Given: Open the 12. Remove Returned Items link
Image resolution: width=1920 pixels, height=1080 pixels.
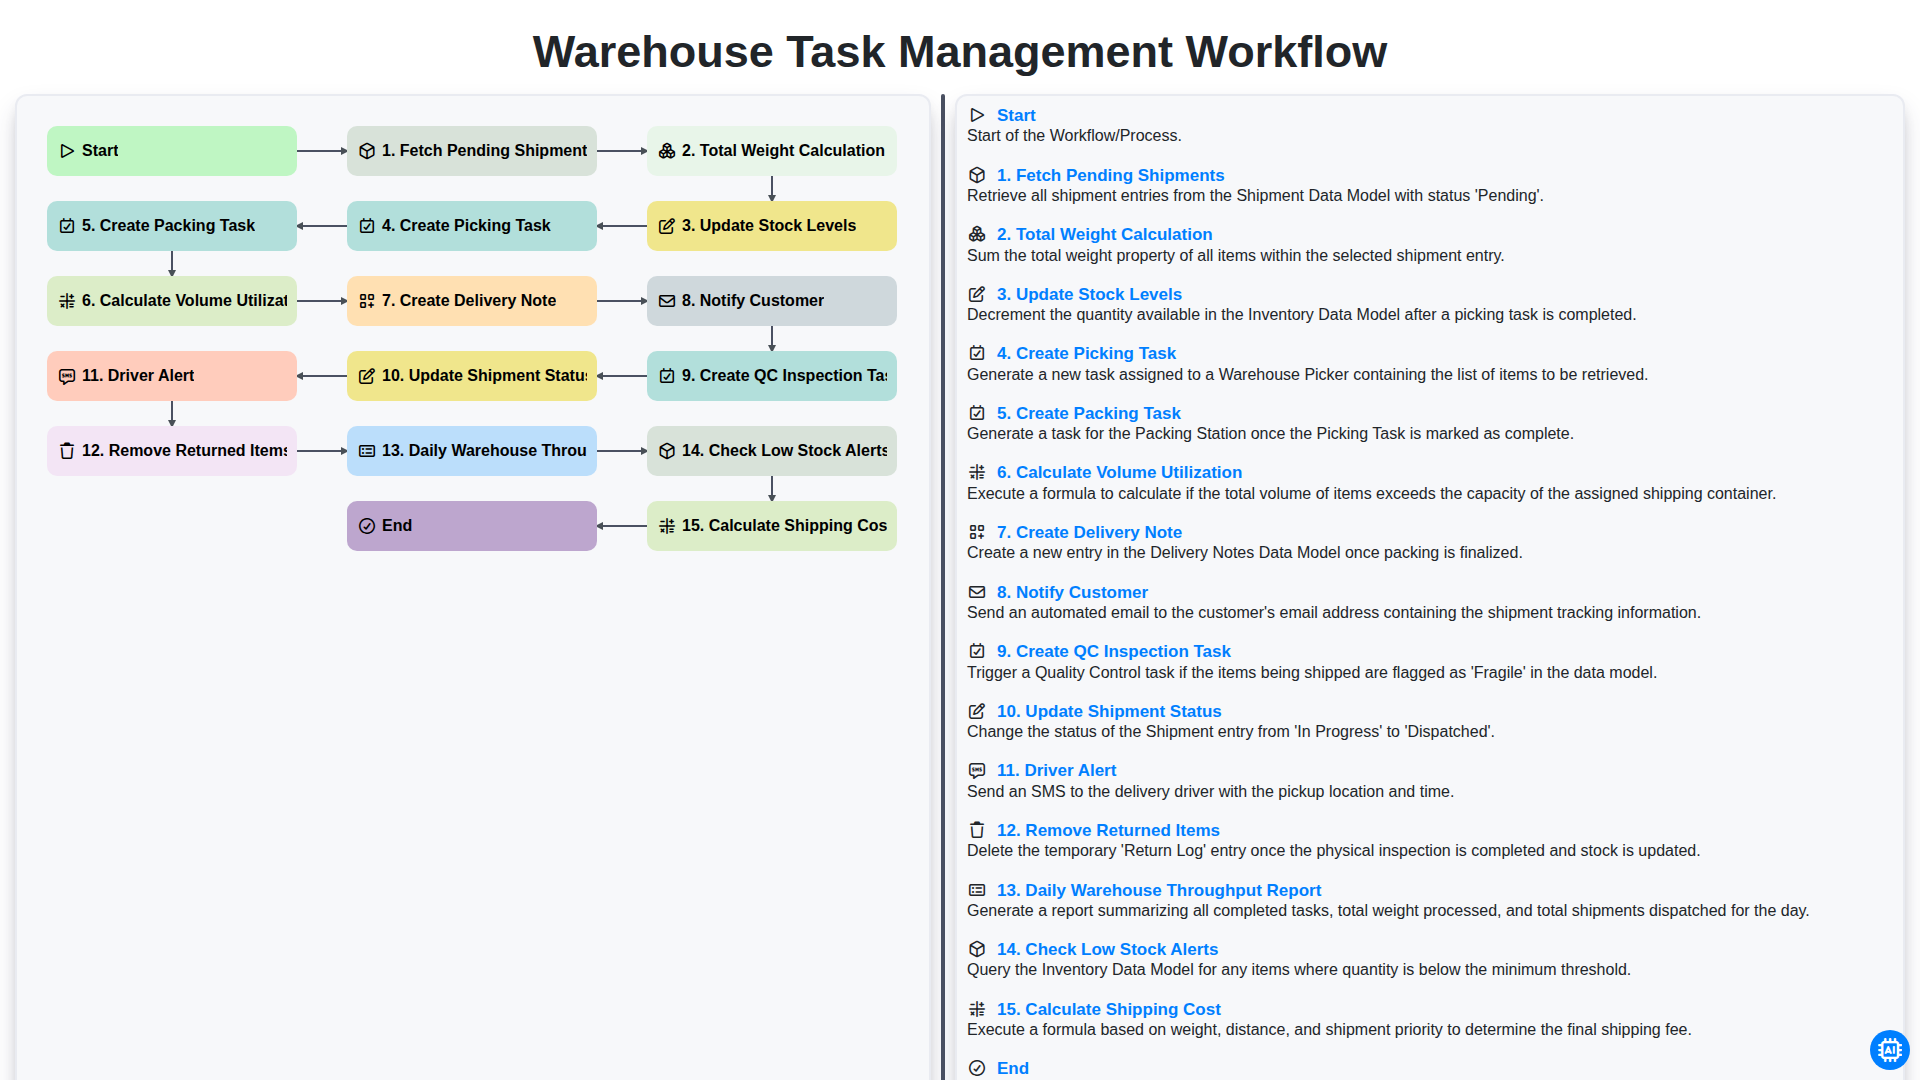Looking at the screenshot, I should click(x=1108, y=830).
